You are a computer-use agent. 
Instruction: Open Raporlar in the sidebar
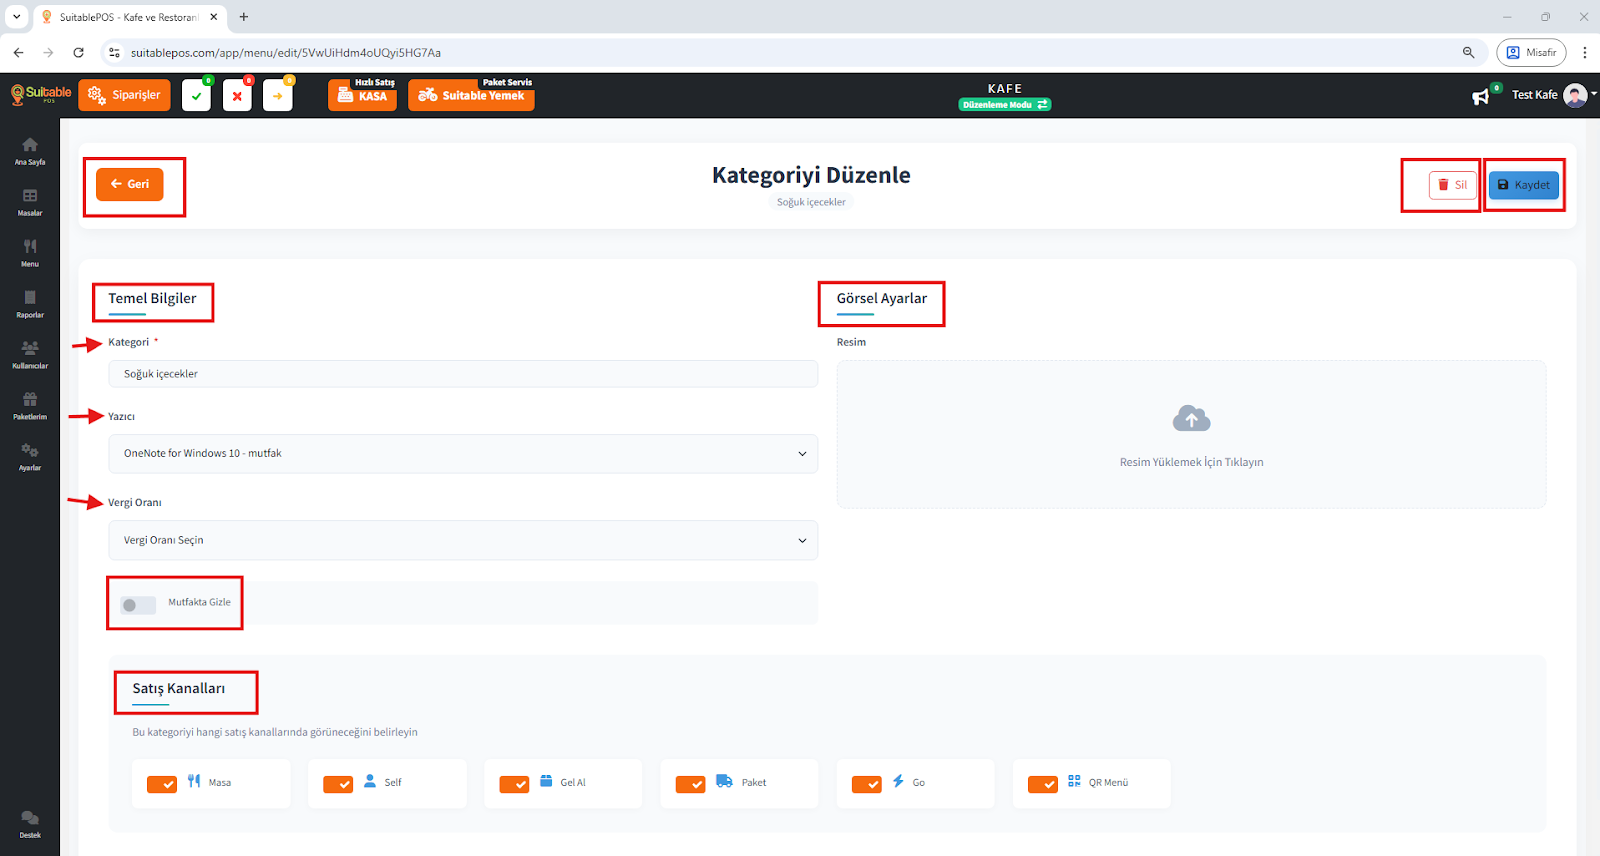(30, 304)
